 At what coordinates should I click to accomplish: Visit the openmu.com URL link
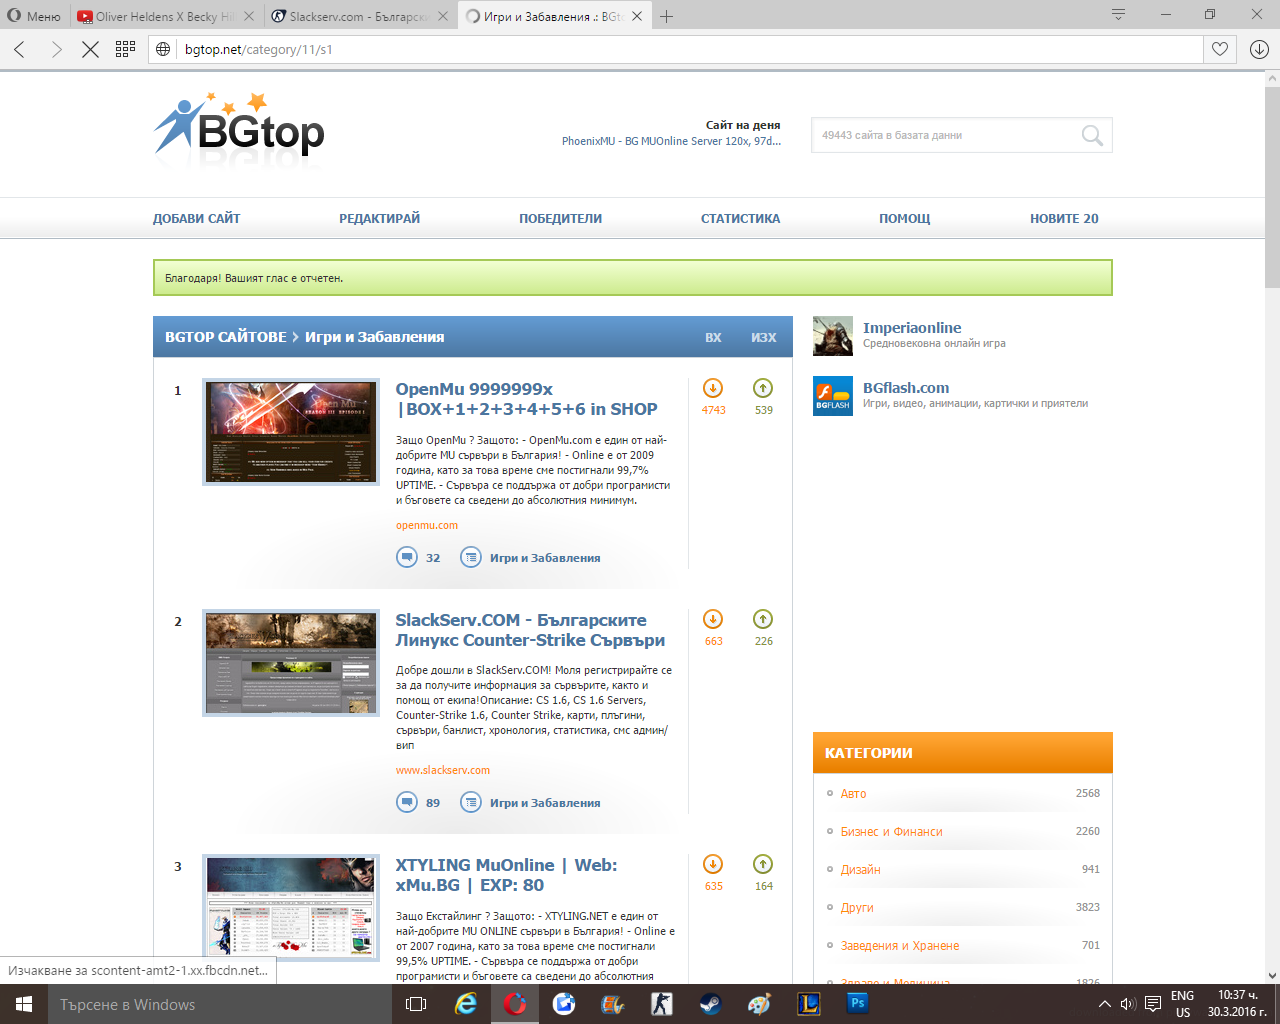click(427, 525)
